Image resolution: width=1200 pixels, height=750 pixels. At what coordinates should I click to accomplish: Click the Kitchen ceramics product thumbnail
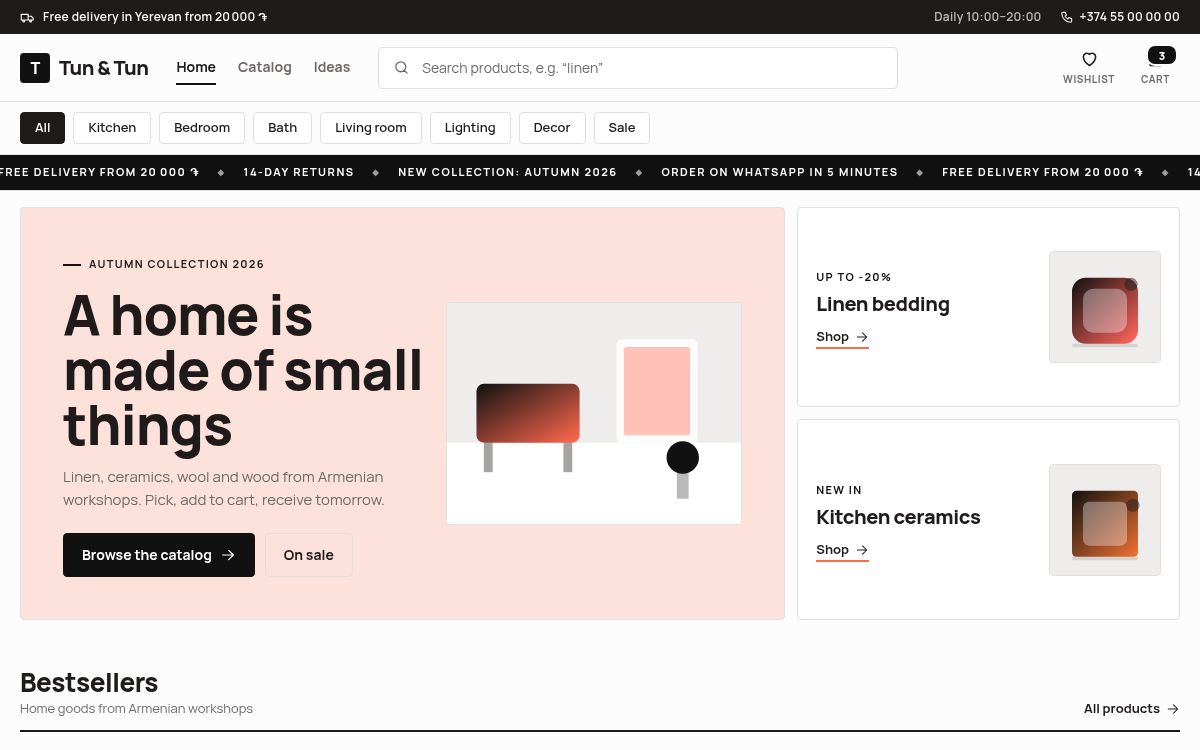[1105, 520]
